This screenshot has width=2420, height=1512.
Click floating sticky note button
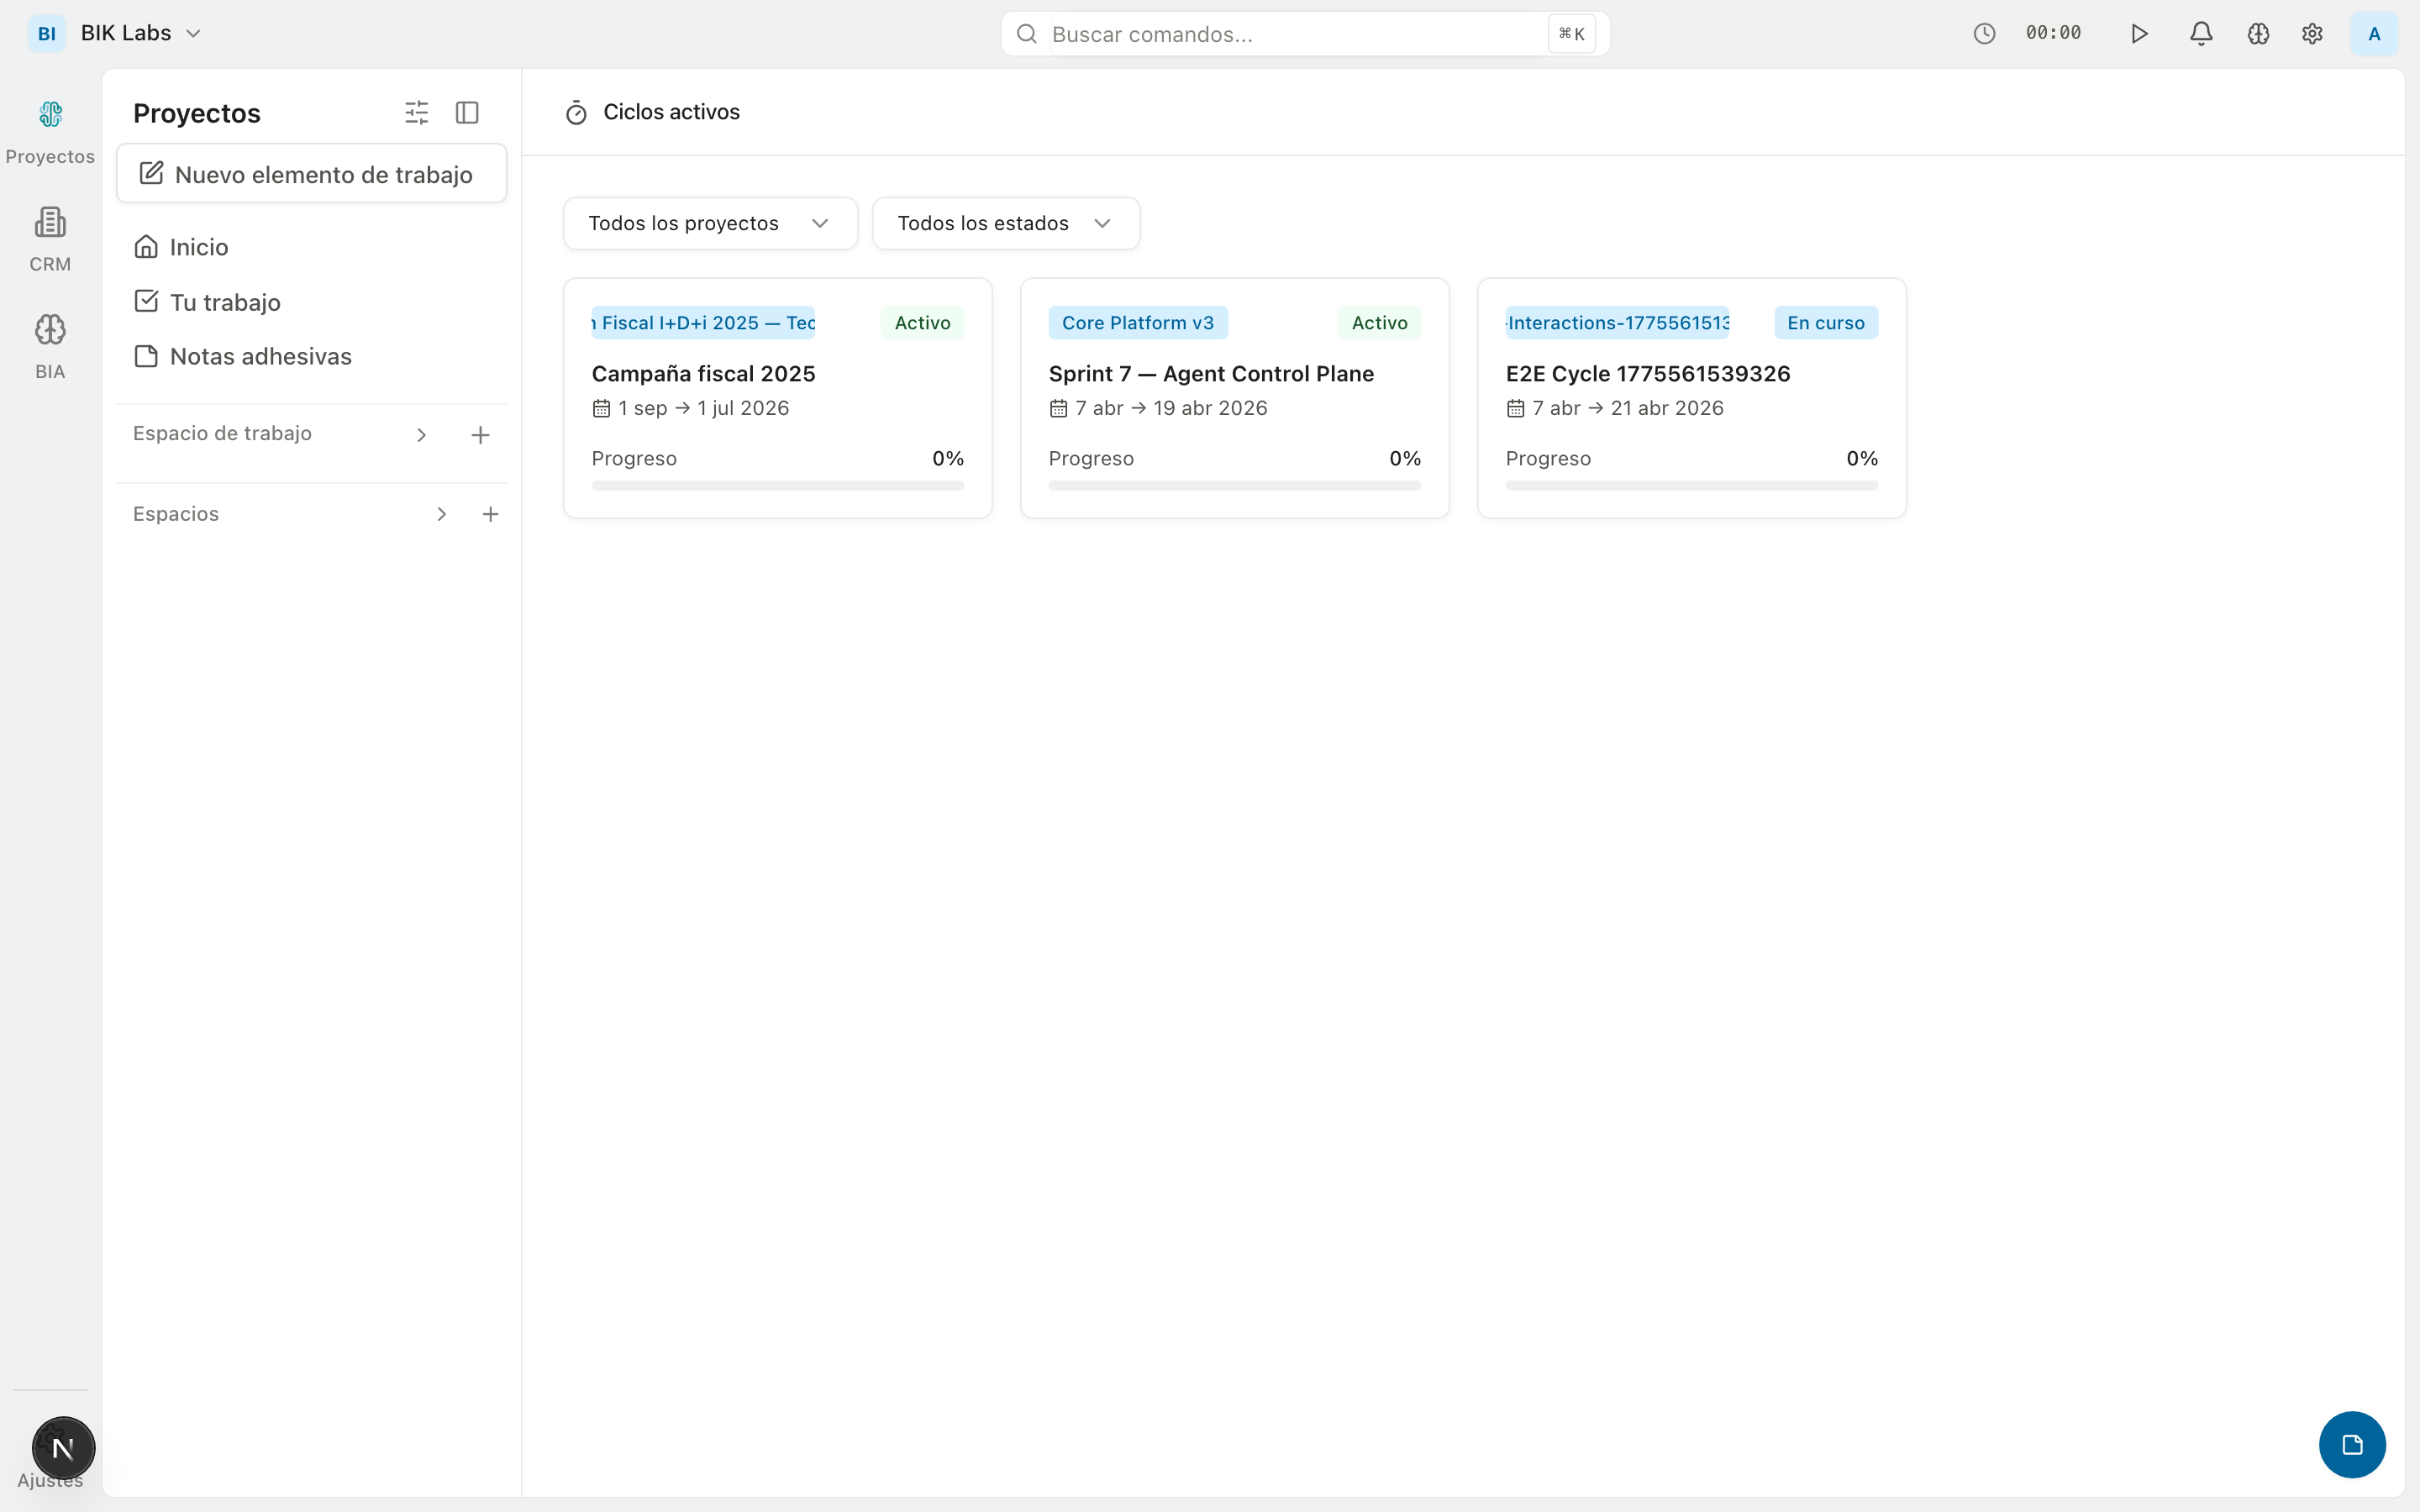(2352, 1444)
